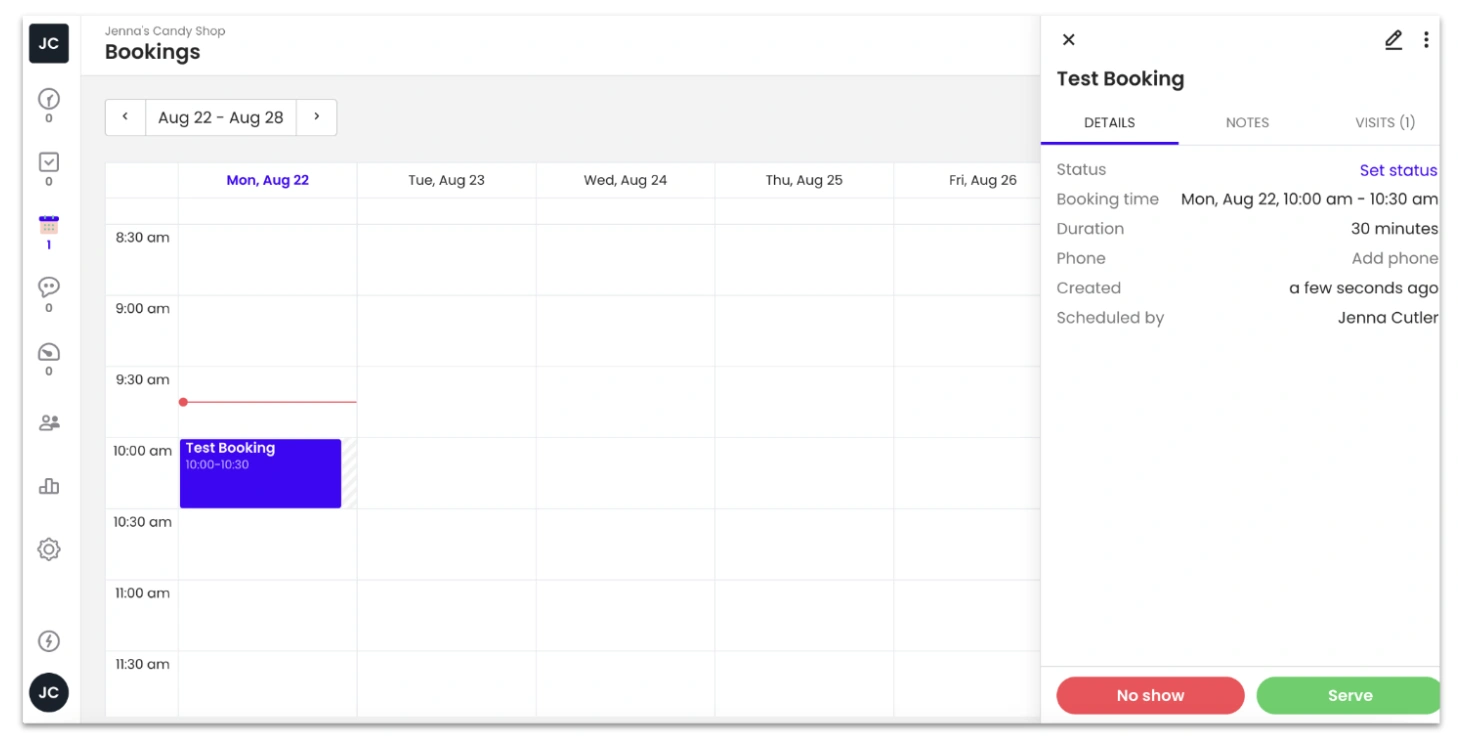Viewport: 1458px width, 742px height.
Task: Click the Mon, Aug 22 column header
Action: pyautogui.click(x=267, y=180)
